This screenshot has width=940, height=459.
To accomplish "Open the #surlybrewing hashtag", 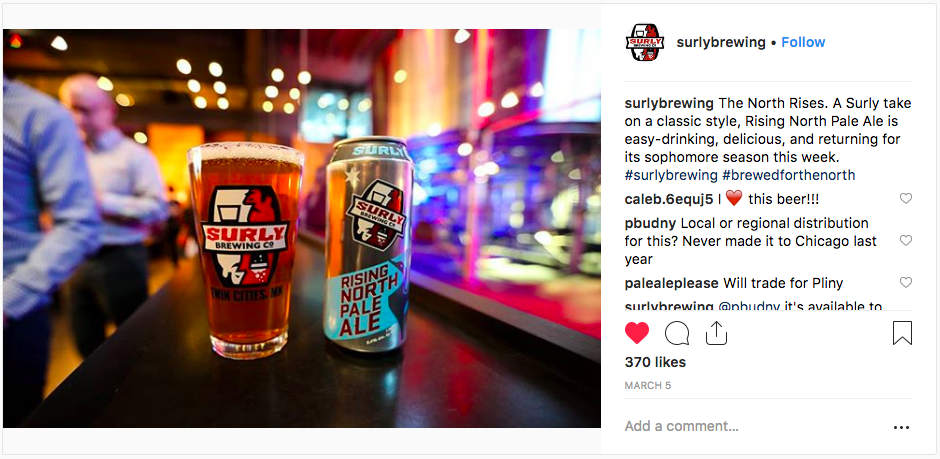I will [x=671, y=176].
